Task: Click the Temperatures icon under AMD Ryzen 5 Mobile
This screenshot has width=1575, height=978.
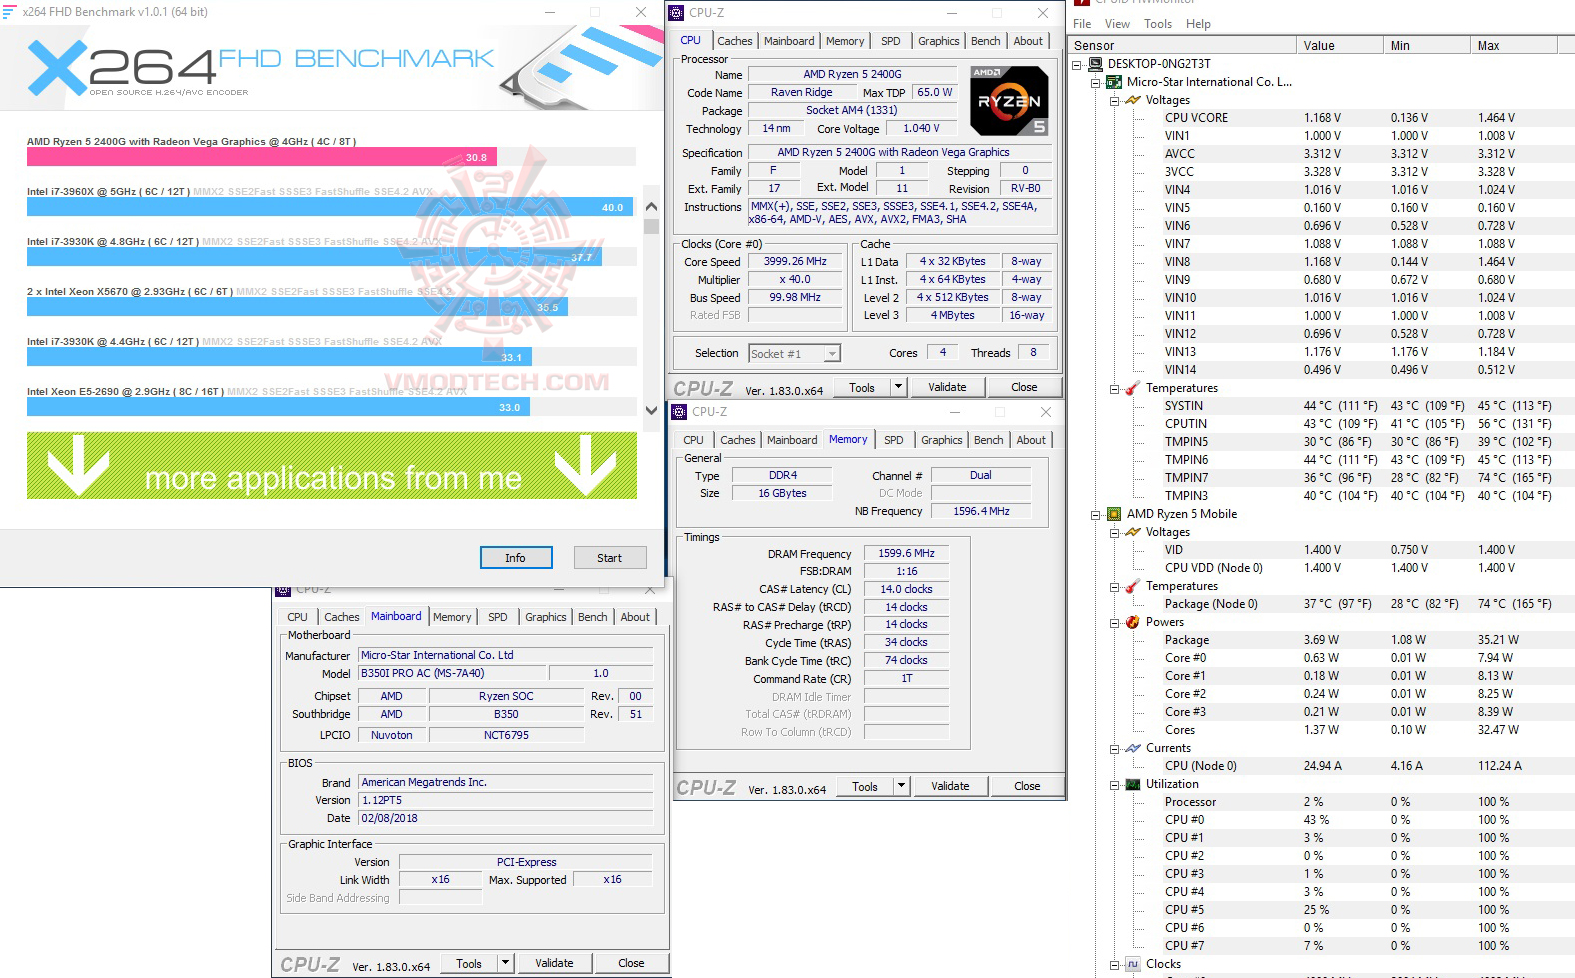Action: coord(1133,586)
